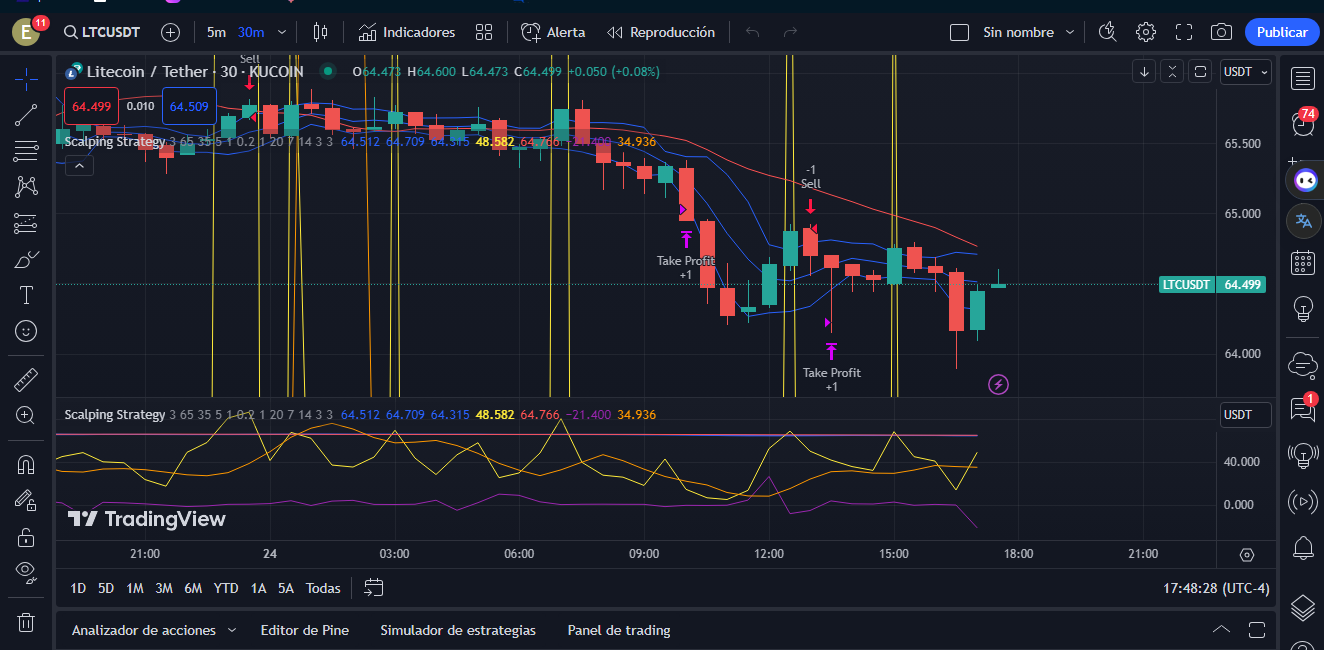Viewport: 1324px width, 650px height.
Task: Add symbol to compare with plus icon
Action: click(x=171, y=32)
